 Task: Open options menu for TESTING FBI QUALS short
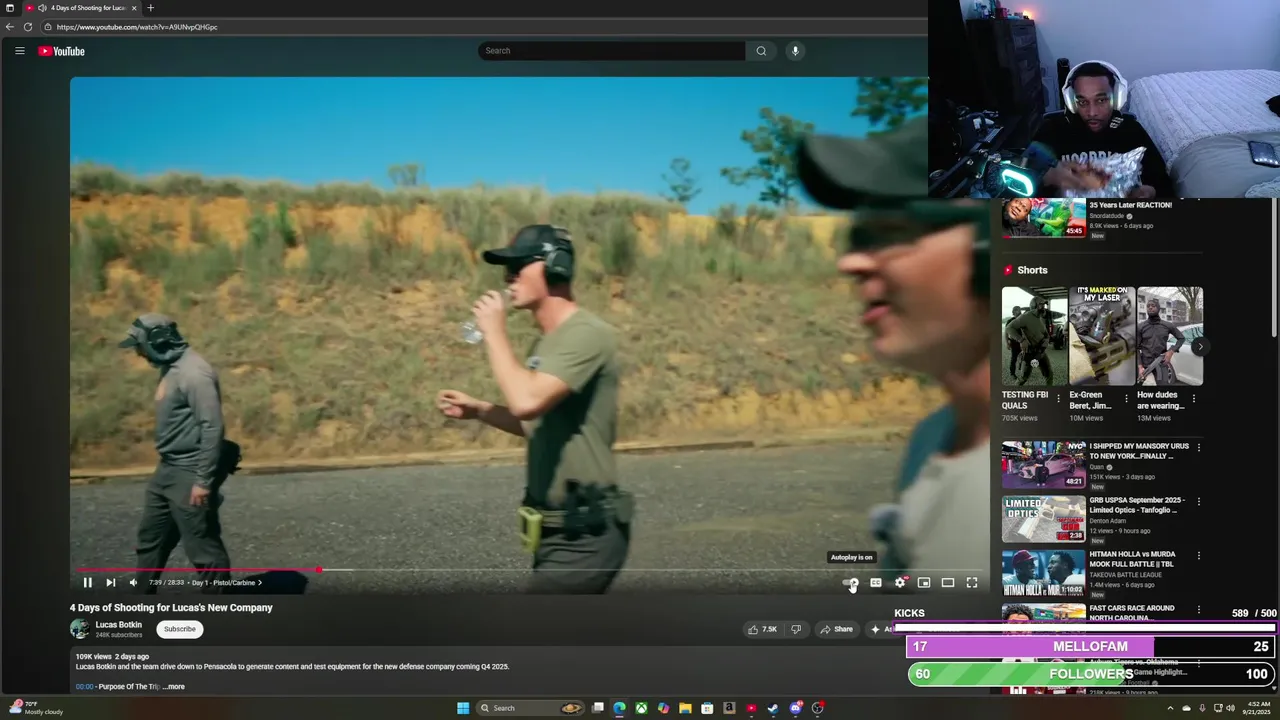tap(1059, 398)
